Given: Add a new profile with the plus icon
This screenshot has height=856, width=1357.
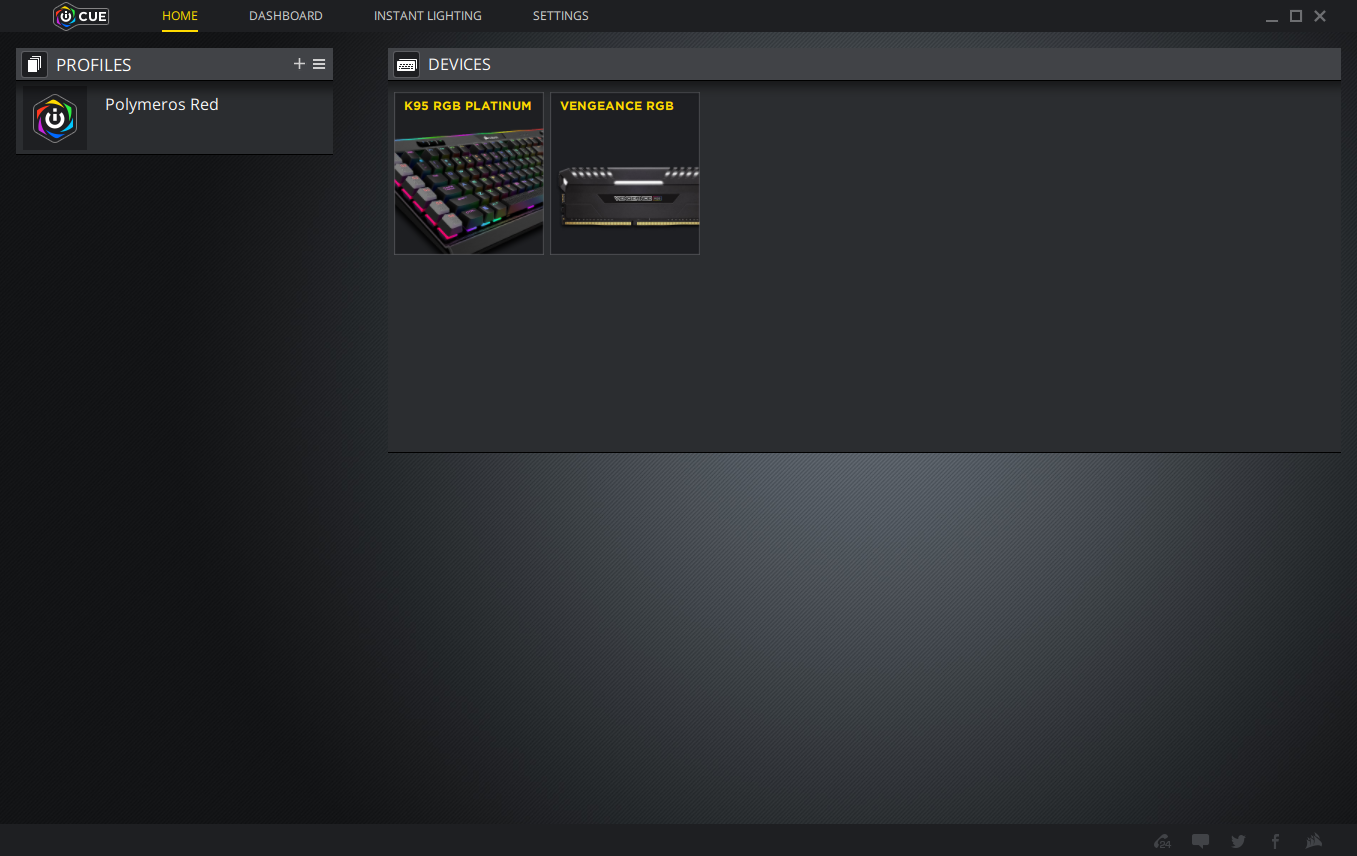Looking at the screenshot, I should [x=299, y=64].
